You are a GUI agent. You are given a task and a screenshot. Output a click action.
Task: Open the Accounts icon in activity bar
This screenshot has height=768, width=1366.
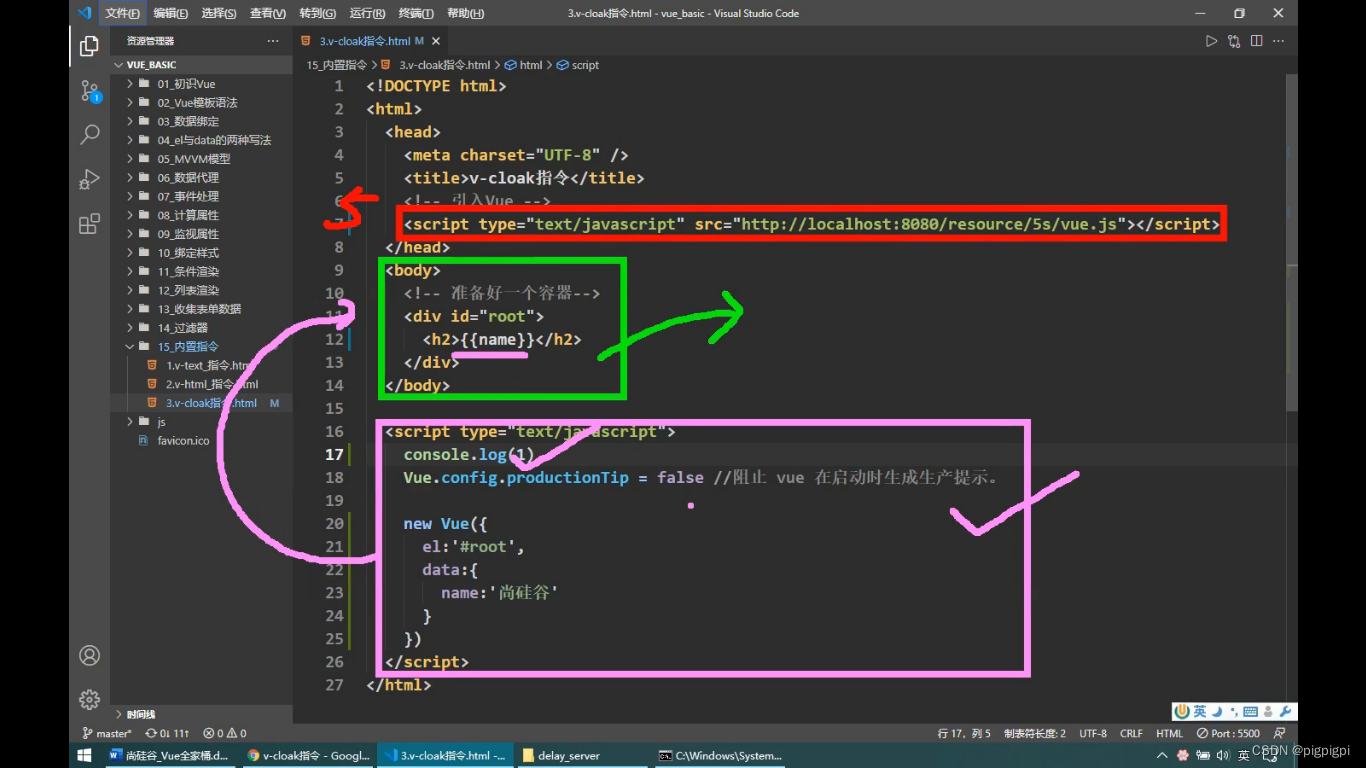tap(89, 656)
